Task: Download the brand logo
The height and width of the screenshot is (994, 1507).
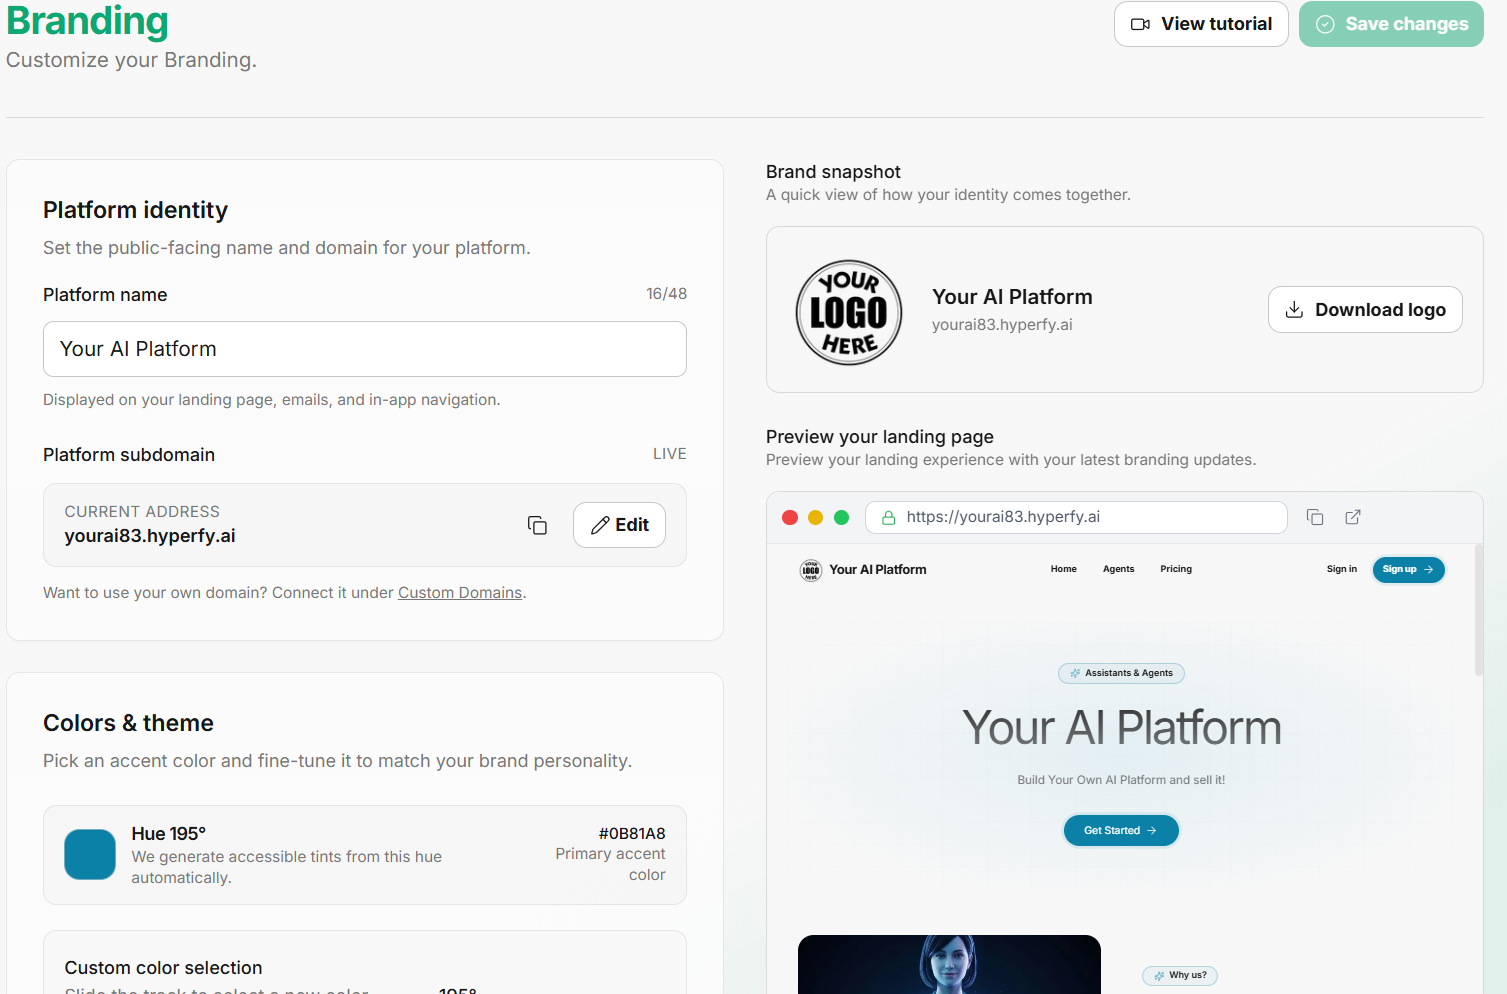Action: point(1365,310)
